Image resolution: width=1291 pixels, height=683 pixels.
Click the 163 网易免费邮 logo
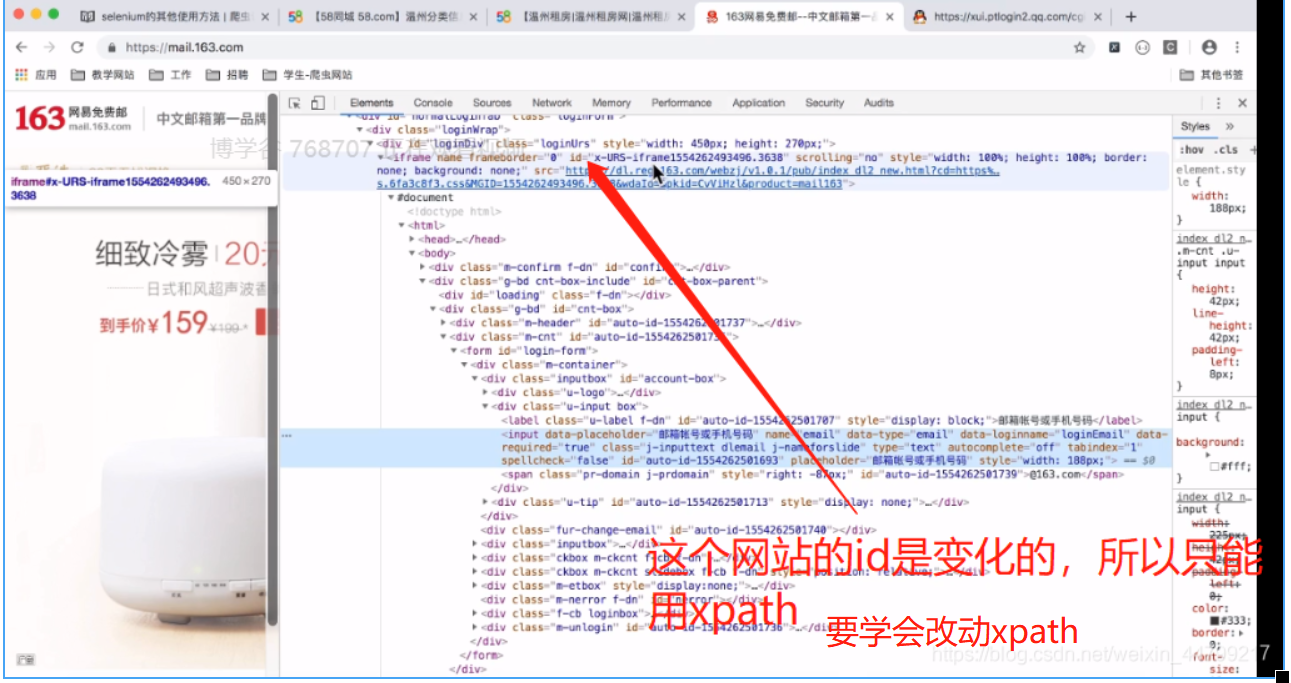(71, 119)
